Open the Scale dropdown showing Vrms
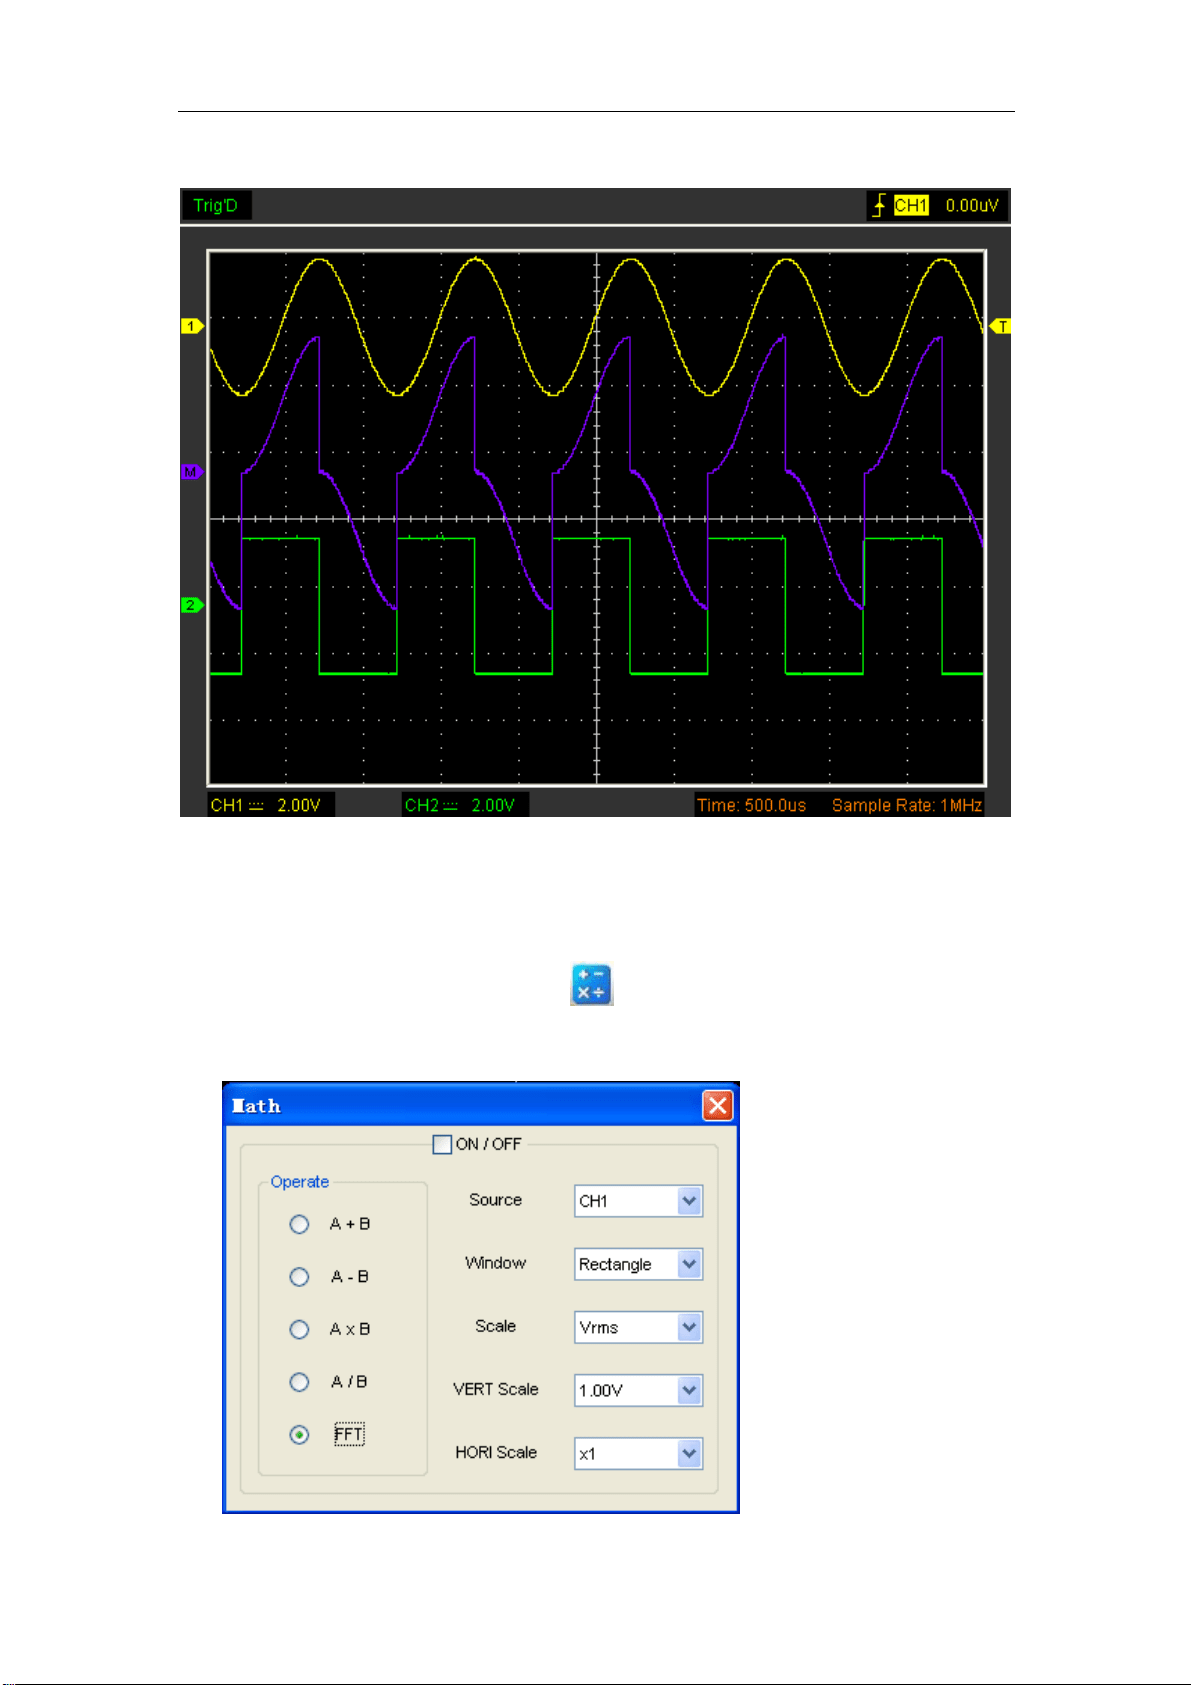This screenshot has height=1685, width=1191. click(x=639, y=1327)
